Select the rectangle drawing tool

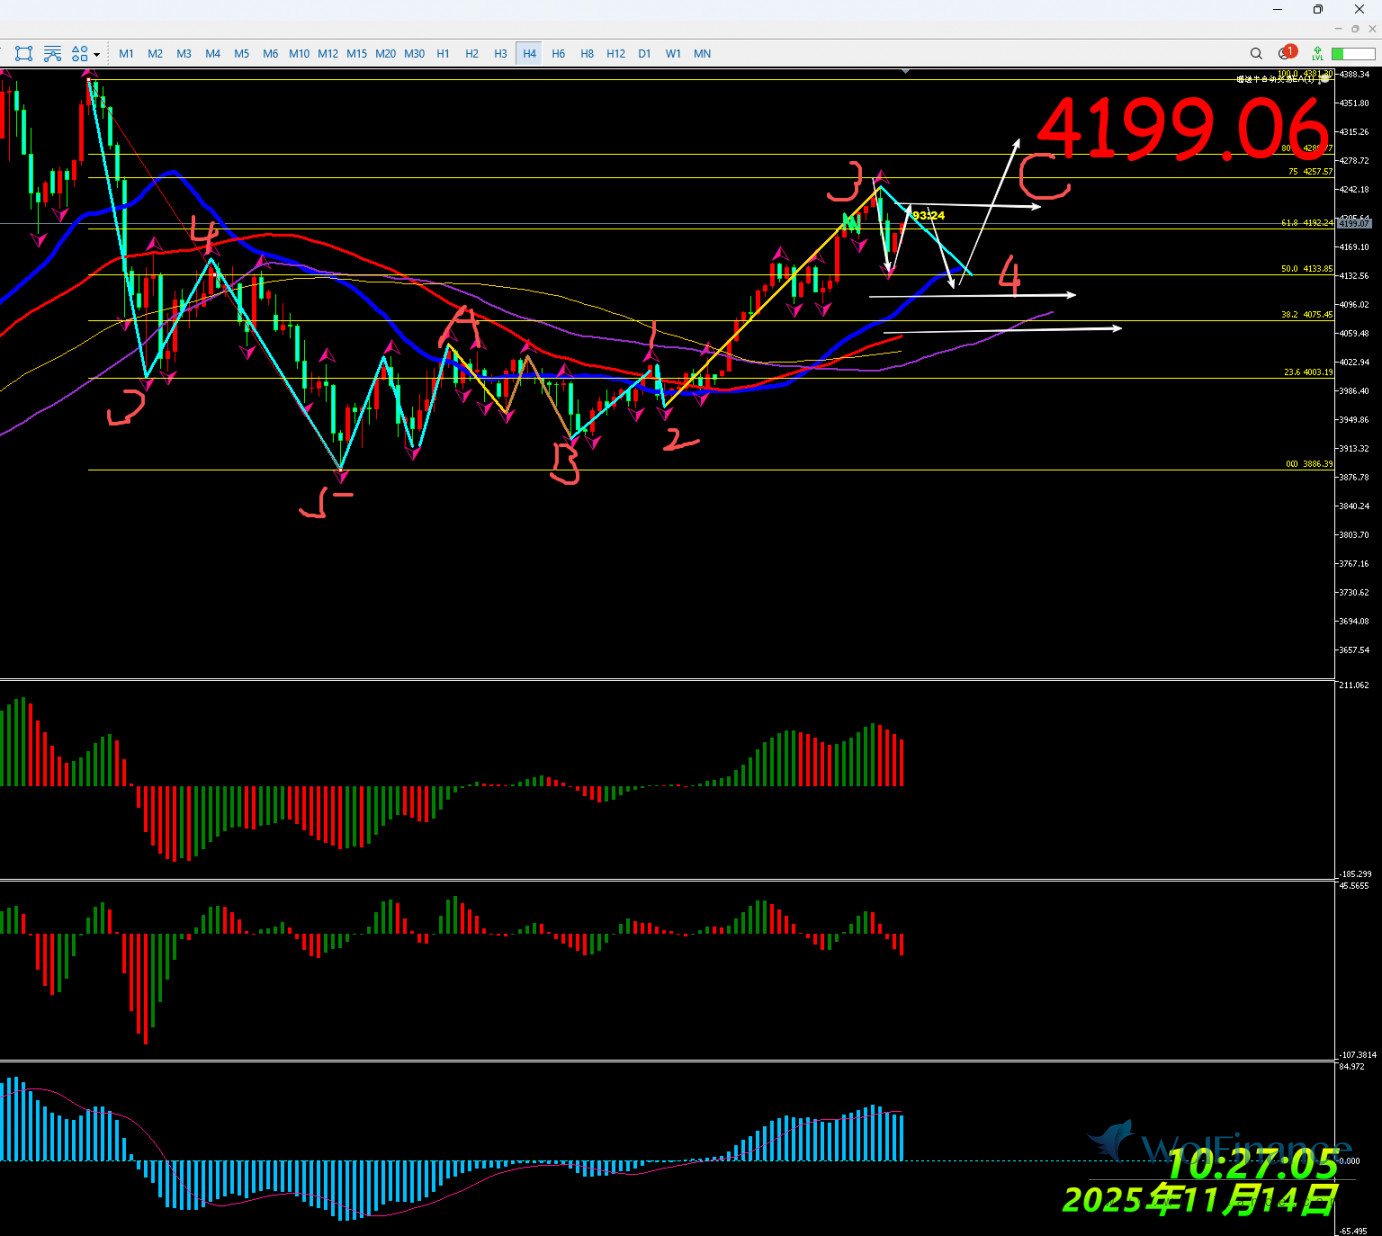(x=24, y=54)
